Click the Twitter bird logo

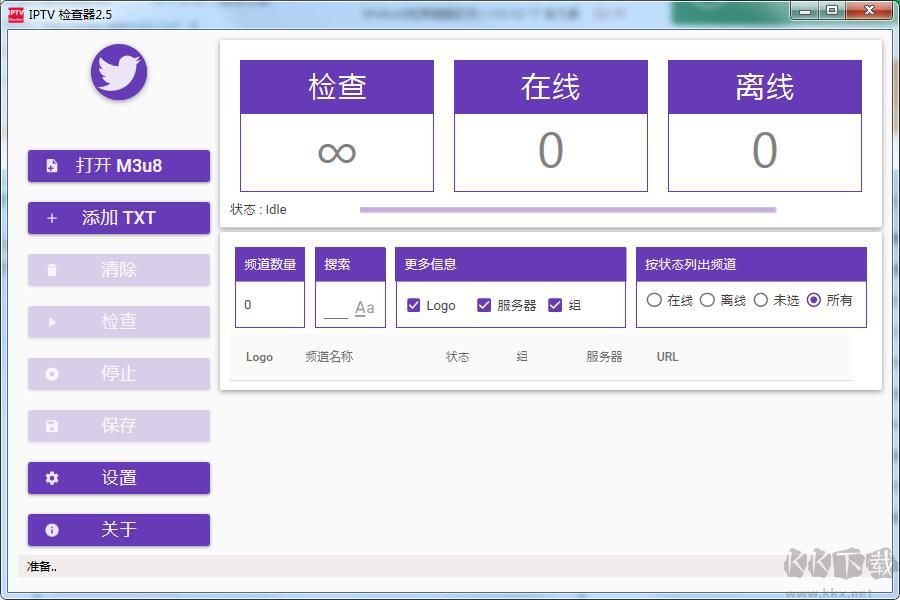pos(118,71)
